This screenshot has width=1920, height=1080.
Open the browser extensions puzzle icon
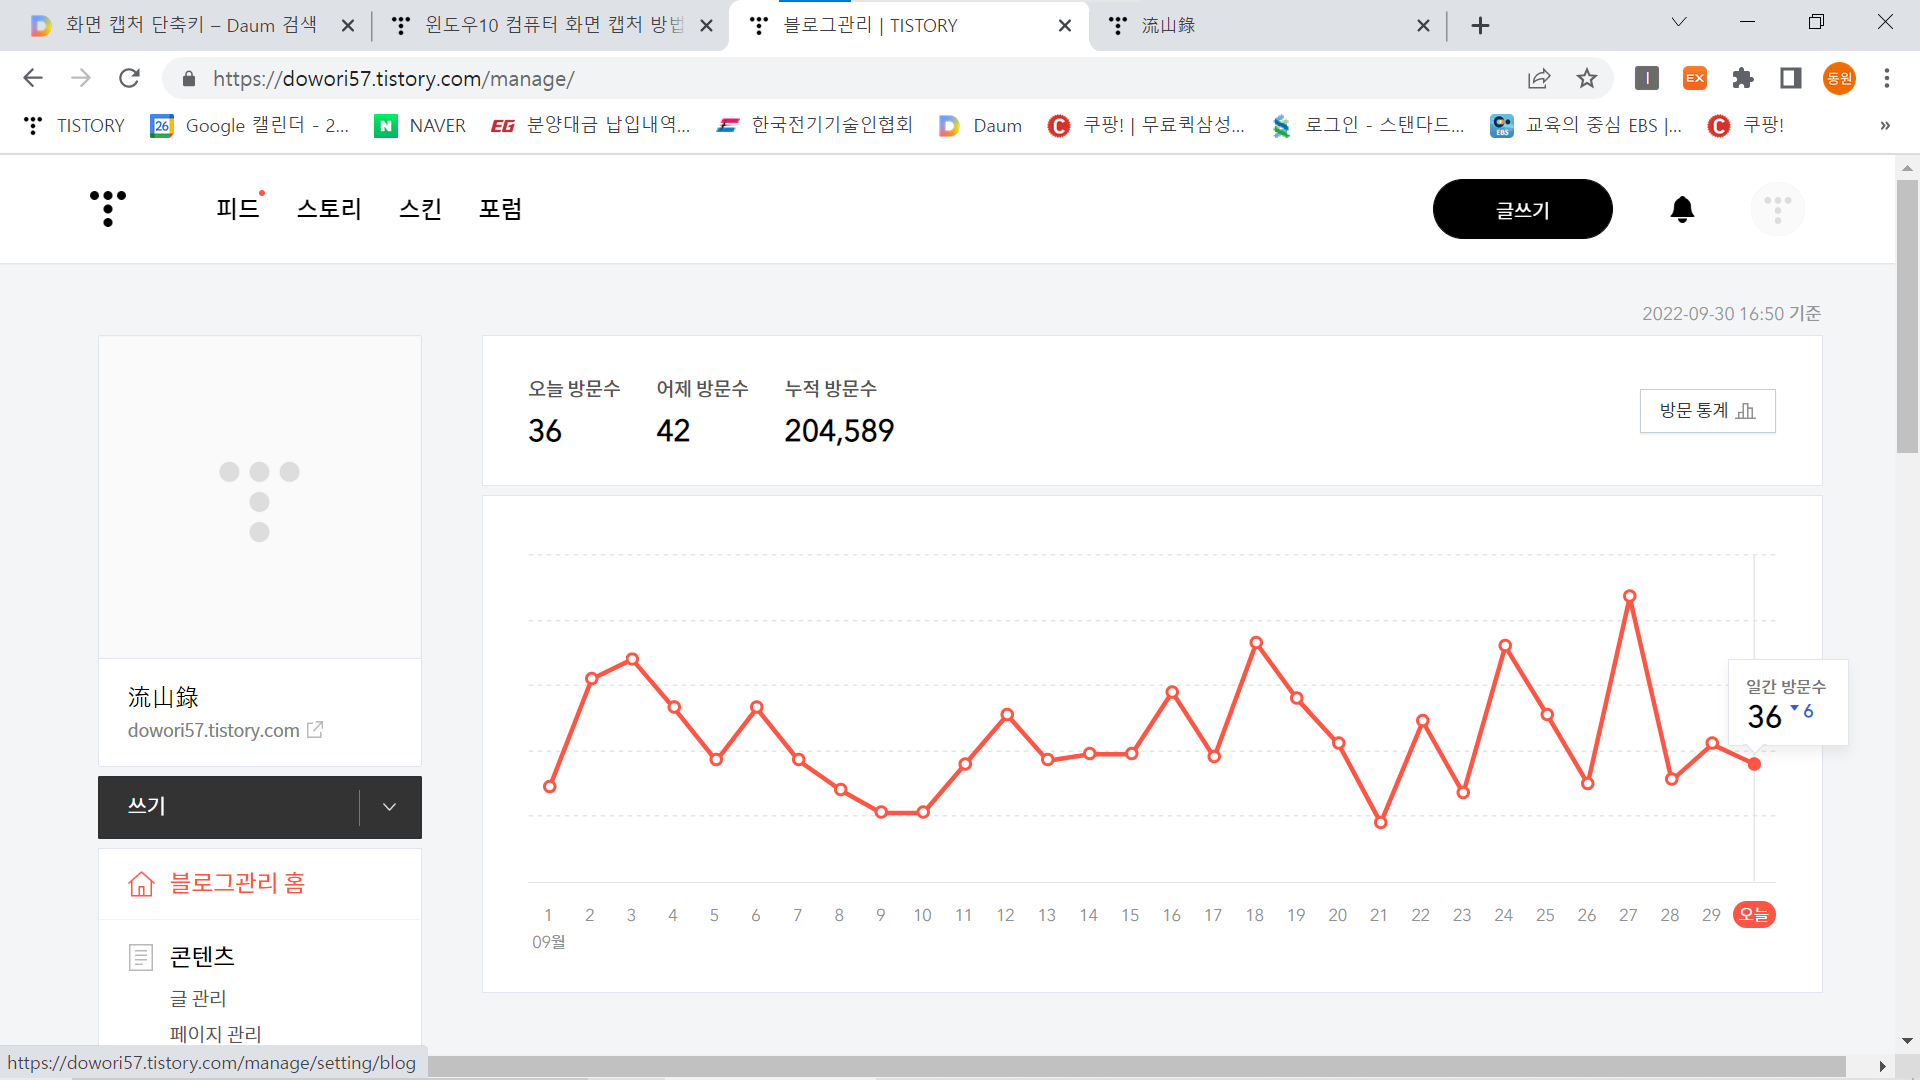click(x=1743, y=78)
